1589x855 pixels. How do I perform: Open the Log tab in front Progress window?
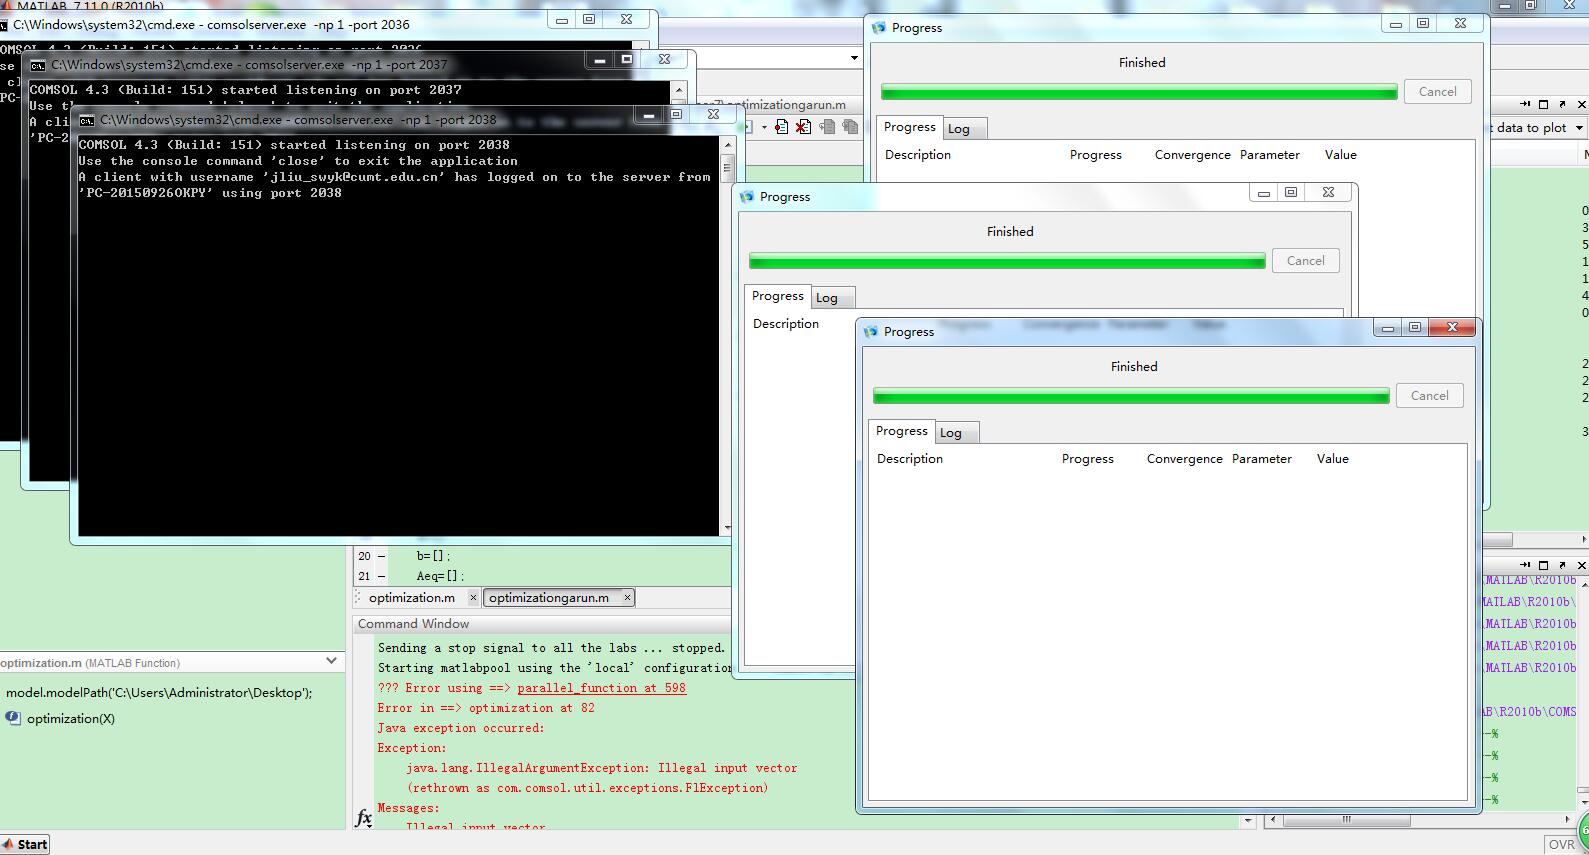[951, 433]
